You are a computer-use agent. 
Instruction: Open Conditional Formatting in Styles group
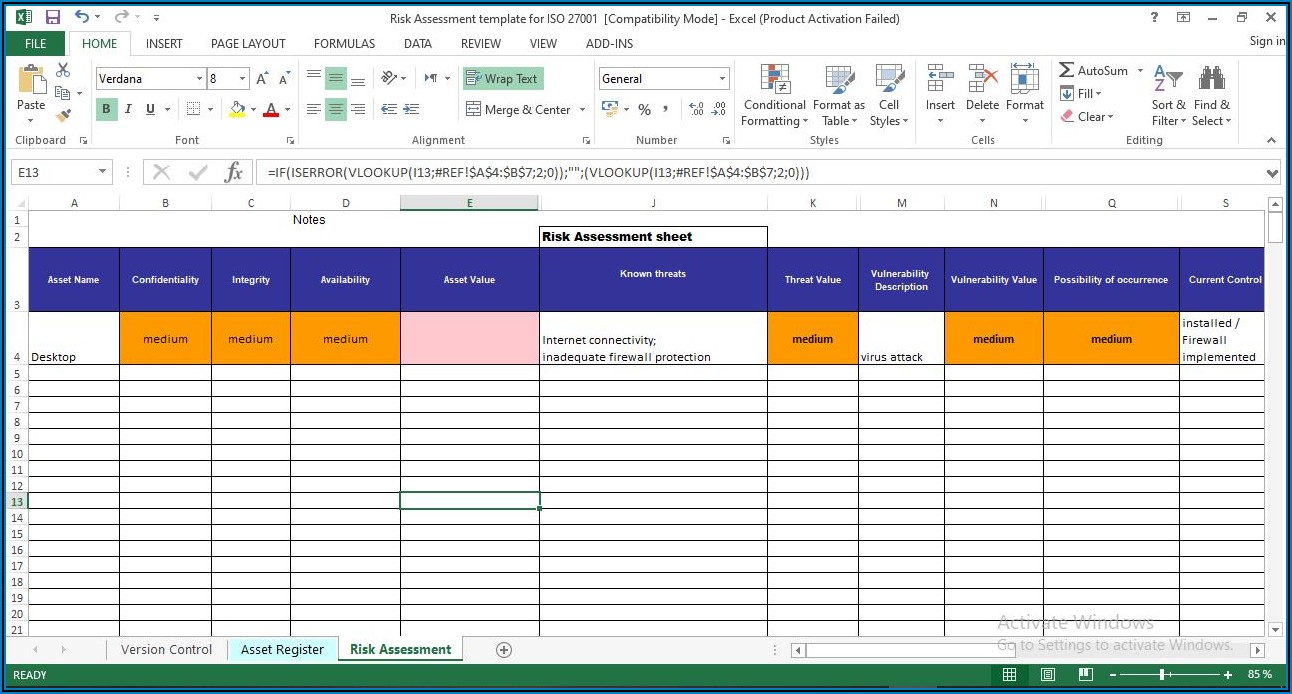click(x=774, y=97)
